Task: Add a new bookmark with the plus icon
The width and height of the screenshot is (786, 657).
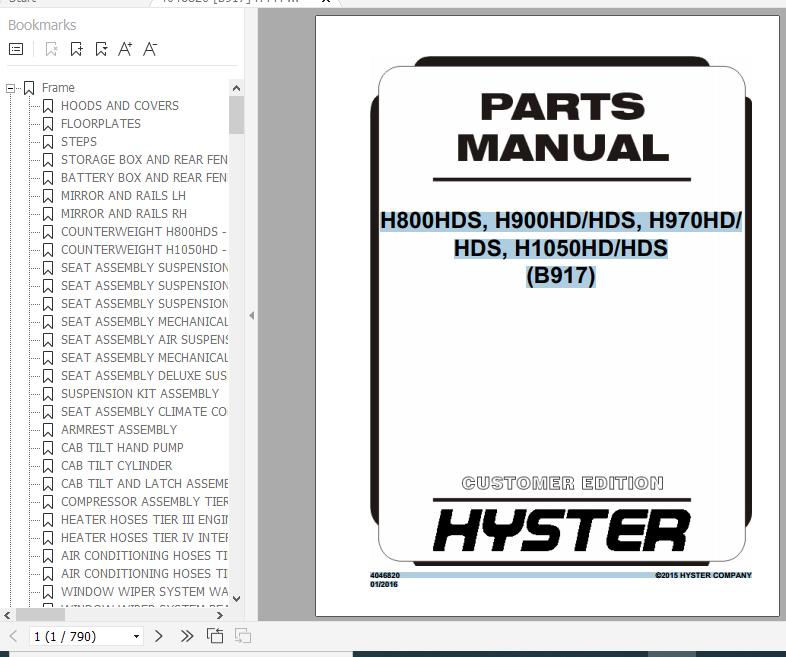Action: click(76, 49)
